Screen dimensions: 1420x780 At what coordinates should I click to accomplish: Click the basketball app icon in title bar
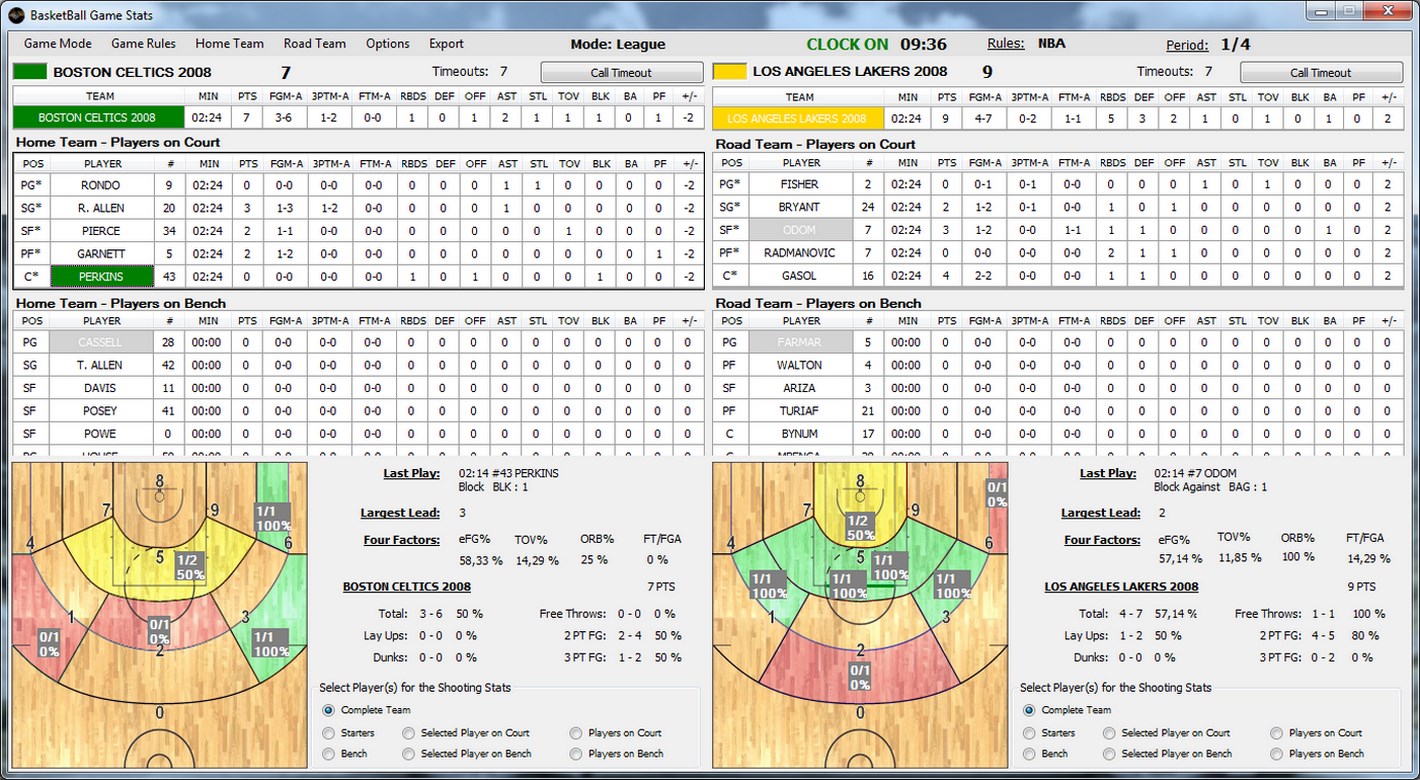16,14
